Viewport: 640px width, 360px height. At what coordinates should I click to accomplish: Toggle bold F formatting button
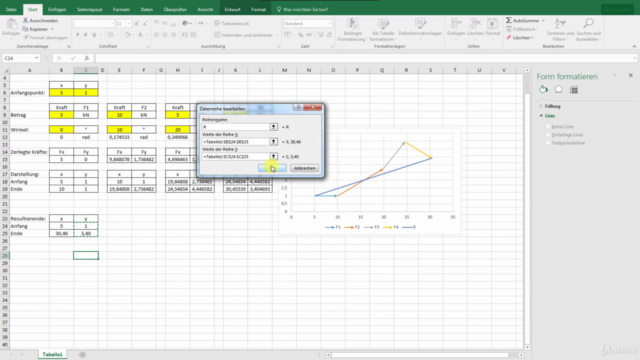coord(78,35)
